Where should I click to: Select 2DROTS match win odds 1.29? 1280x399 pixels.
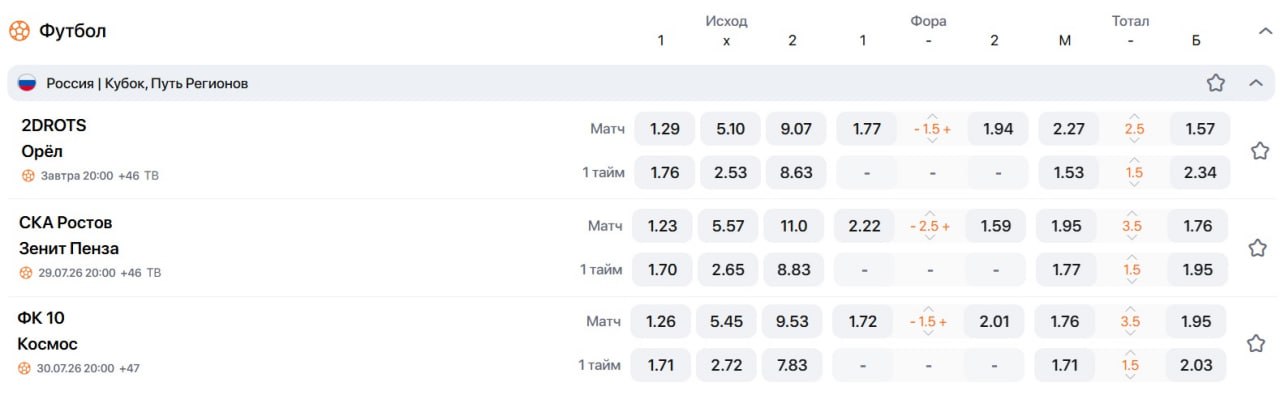coord(665,129)
